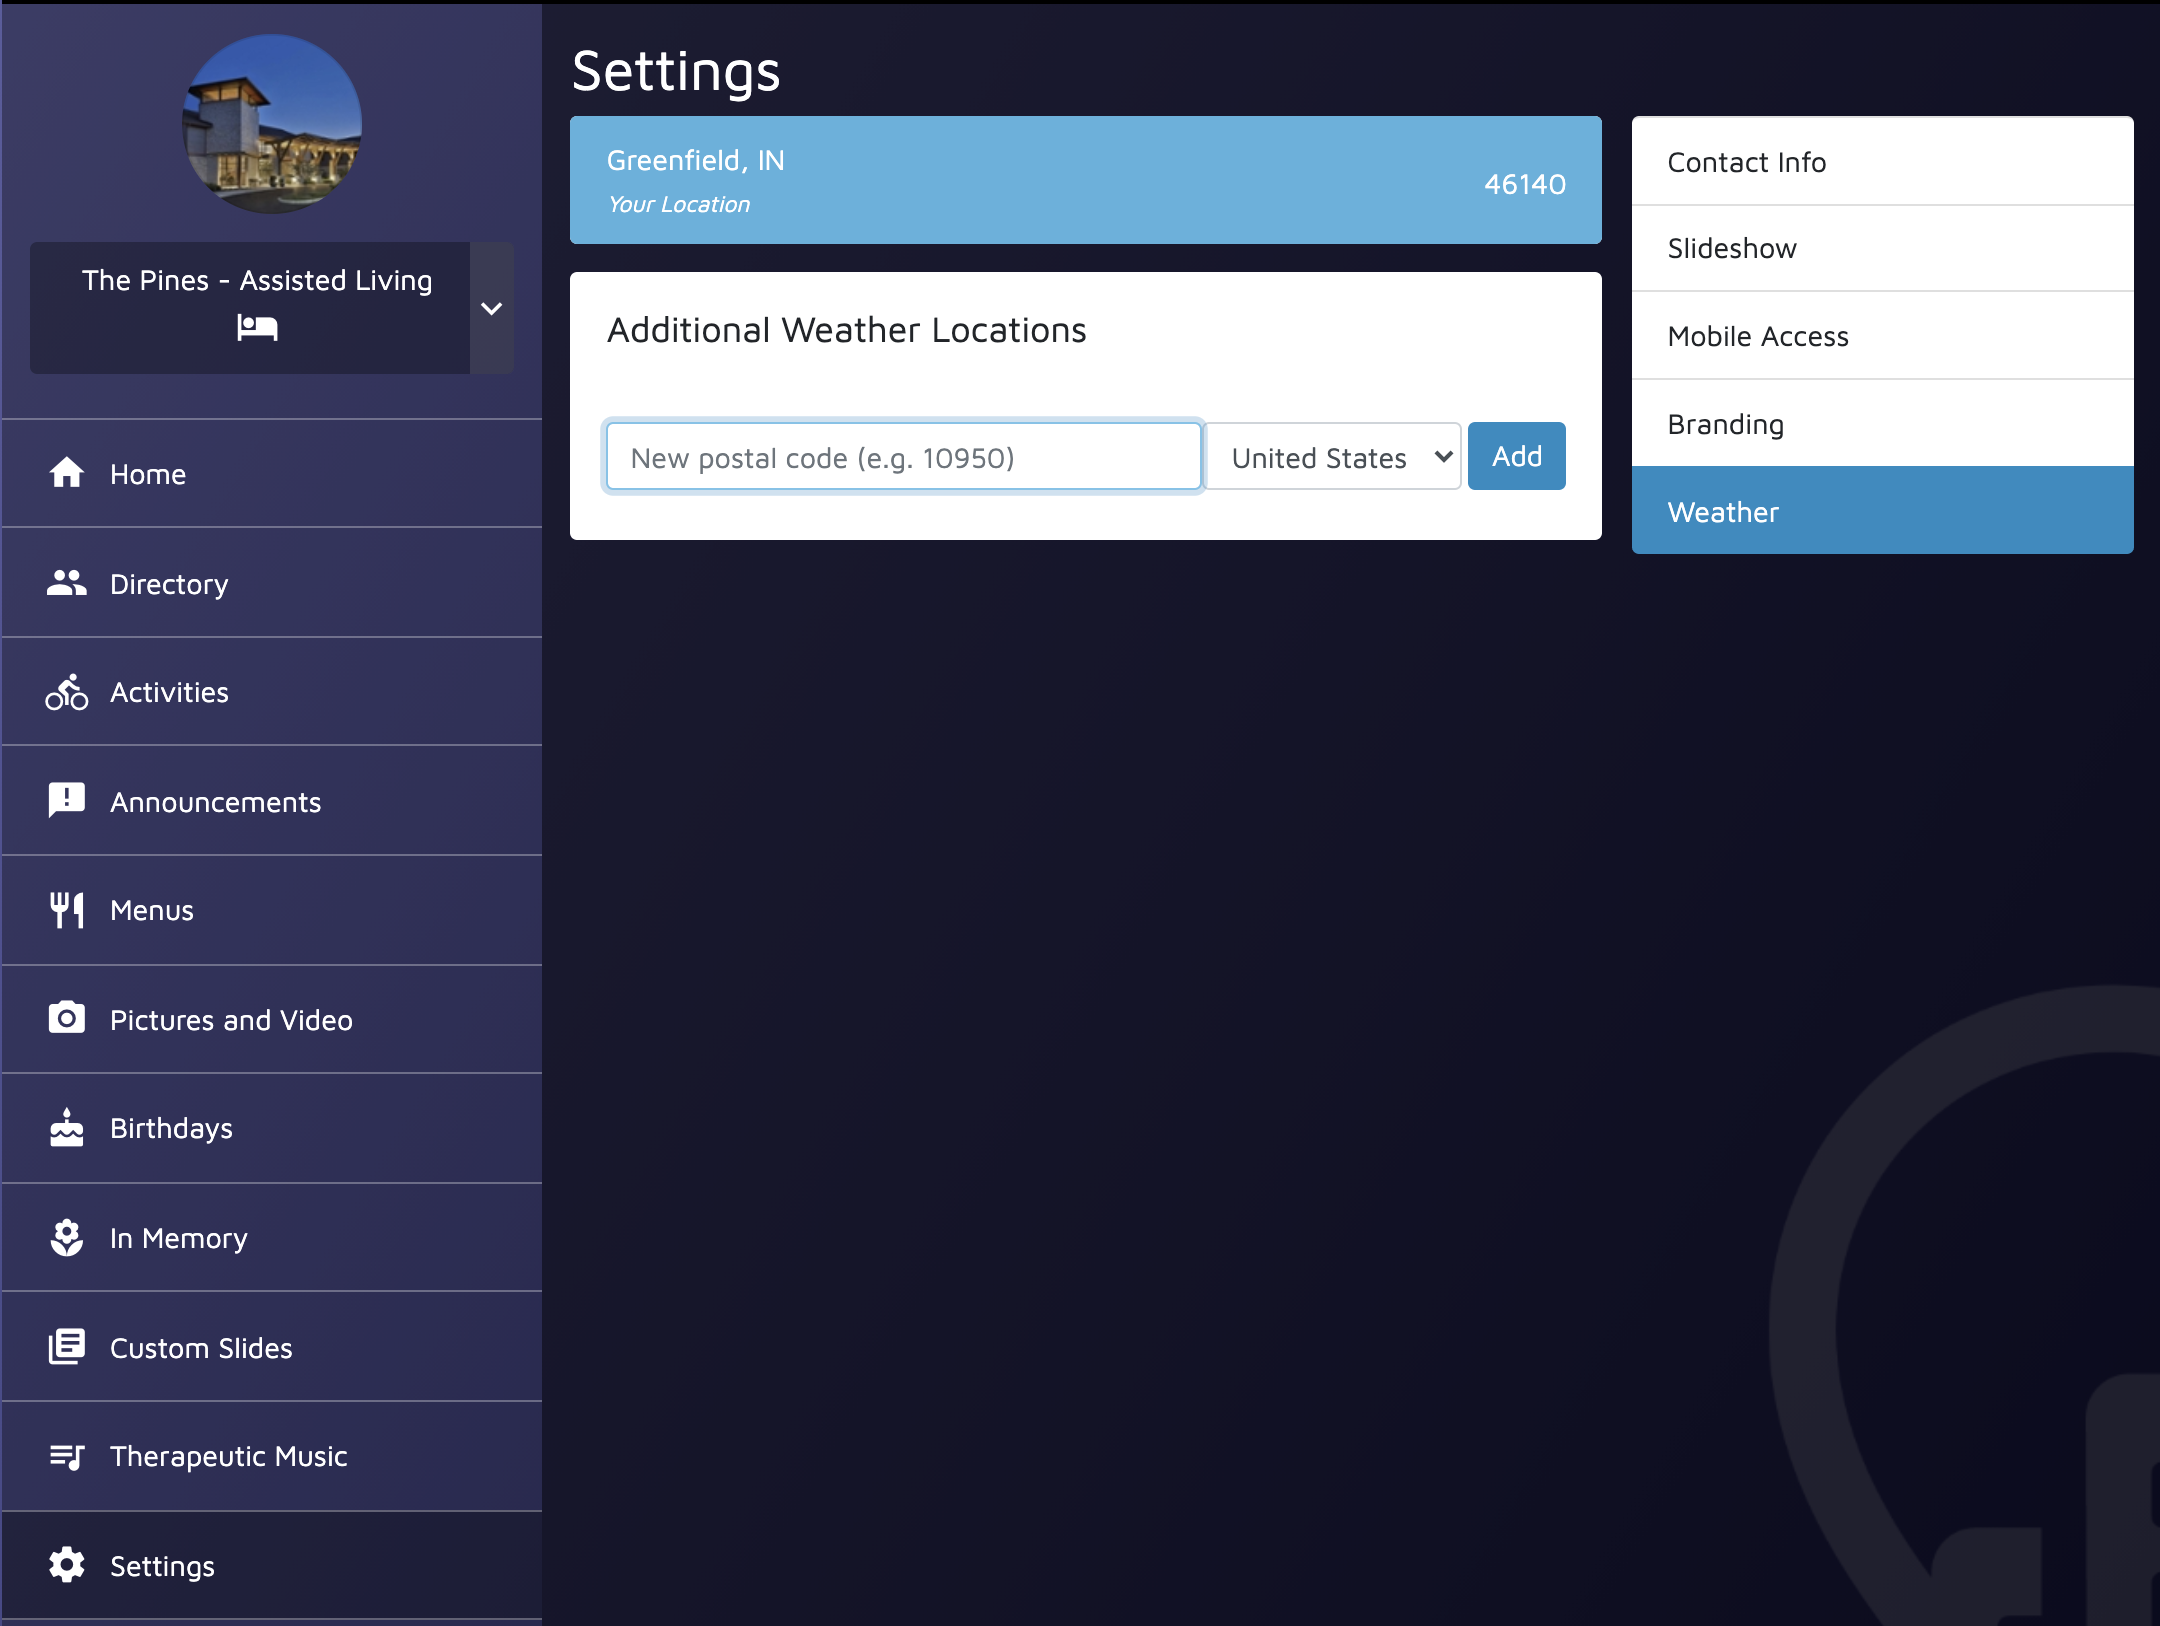Click the Additional Weather Locations heading

point(846,330)
